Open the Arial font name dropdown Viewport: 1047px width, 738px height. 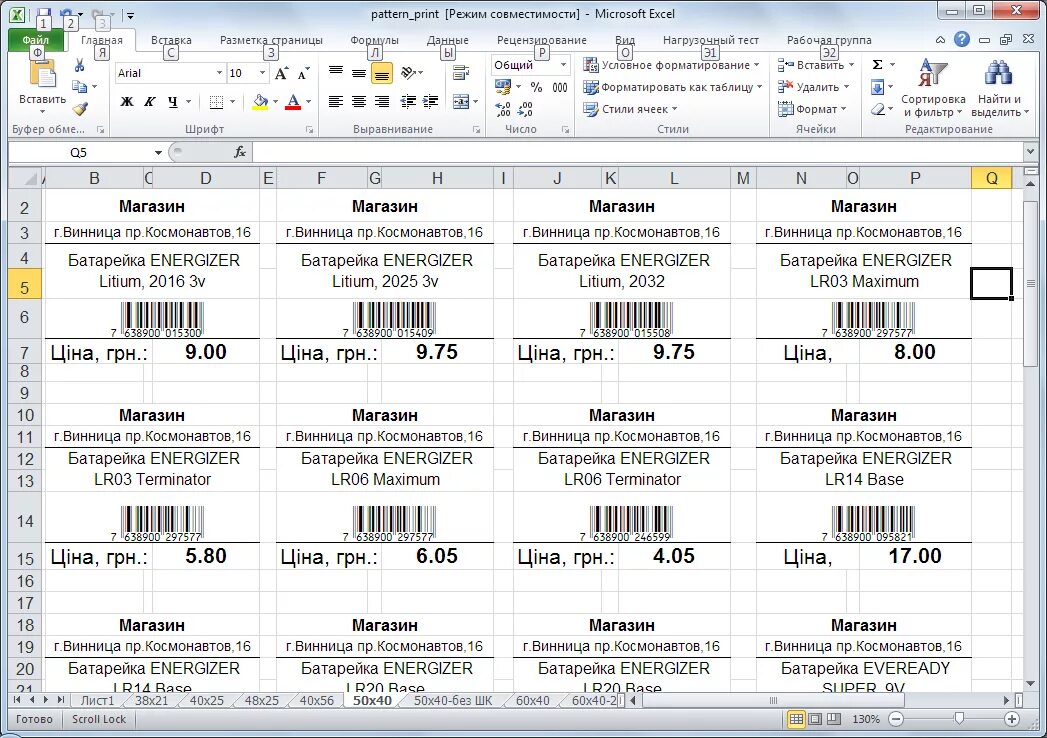[219, 73]
